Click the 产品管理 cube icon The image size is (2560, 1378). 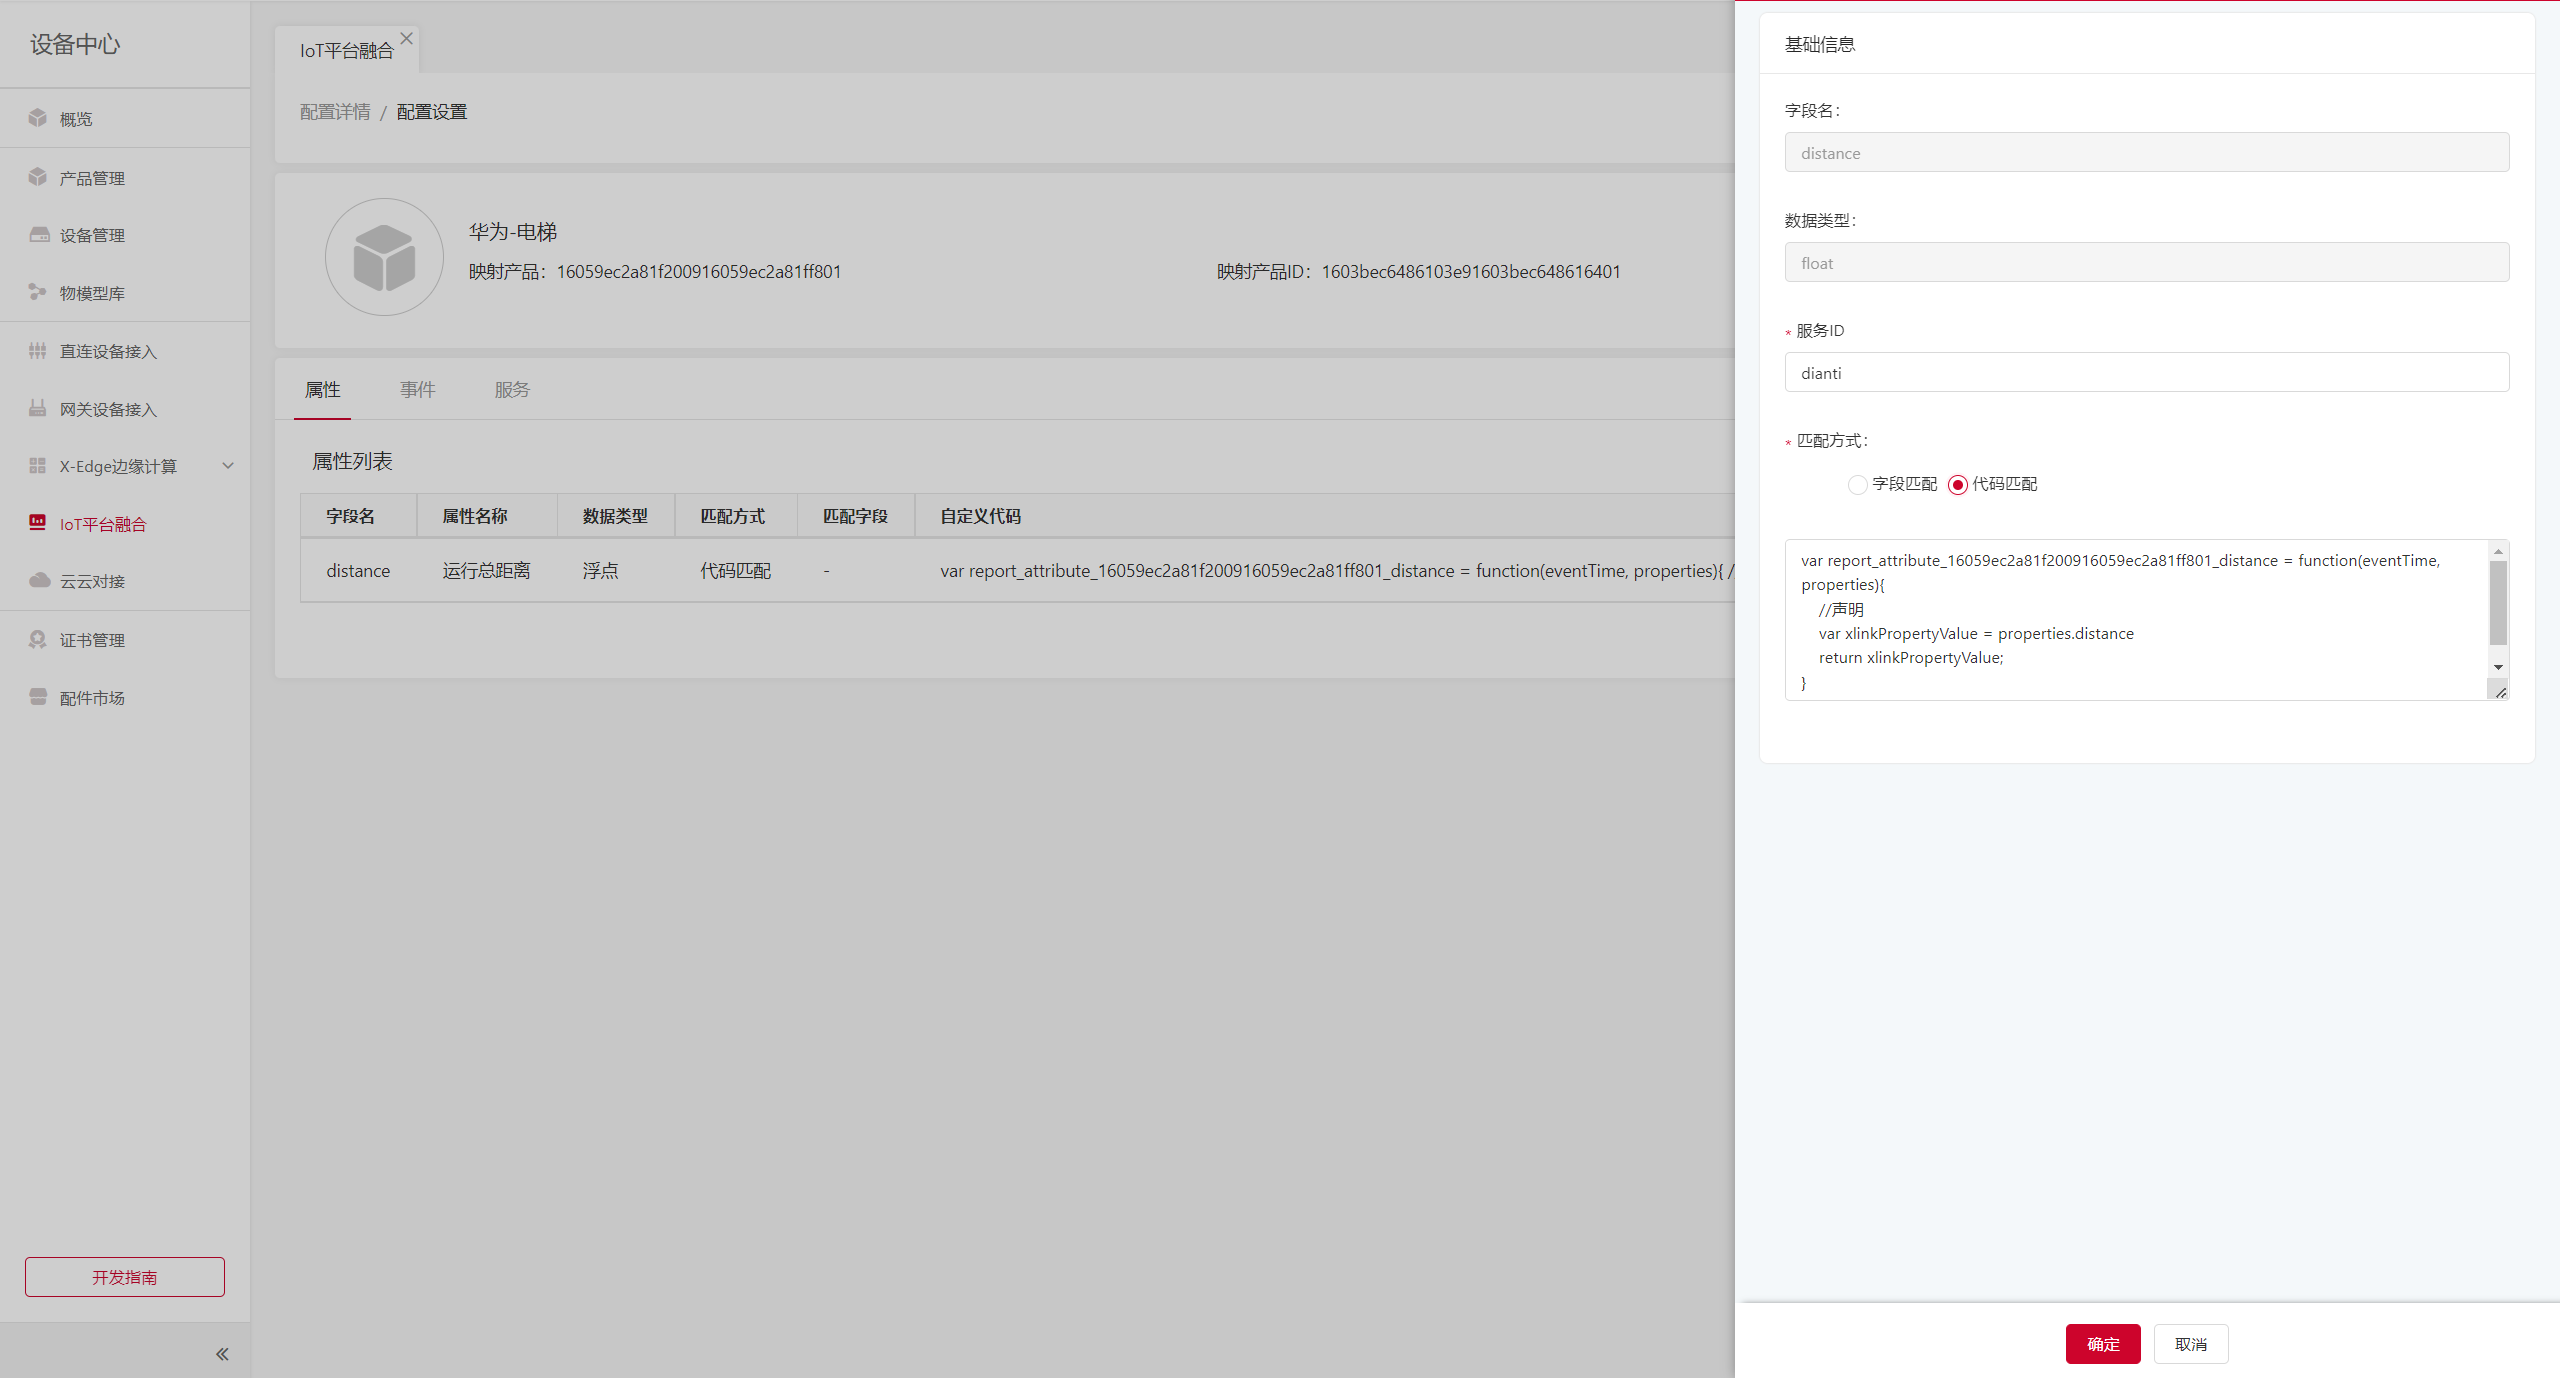click(38, 177)
